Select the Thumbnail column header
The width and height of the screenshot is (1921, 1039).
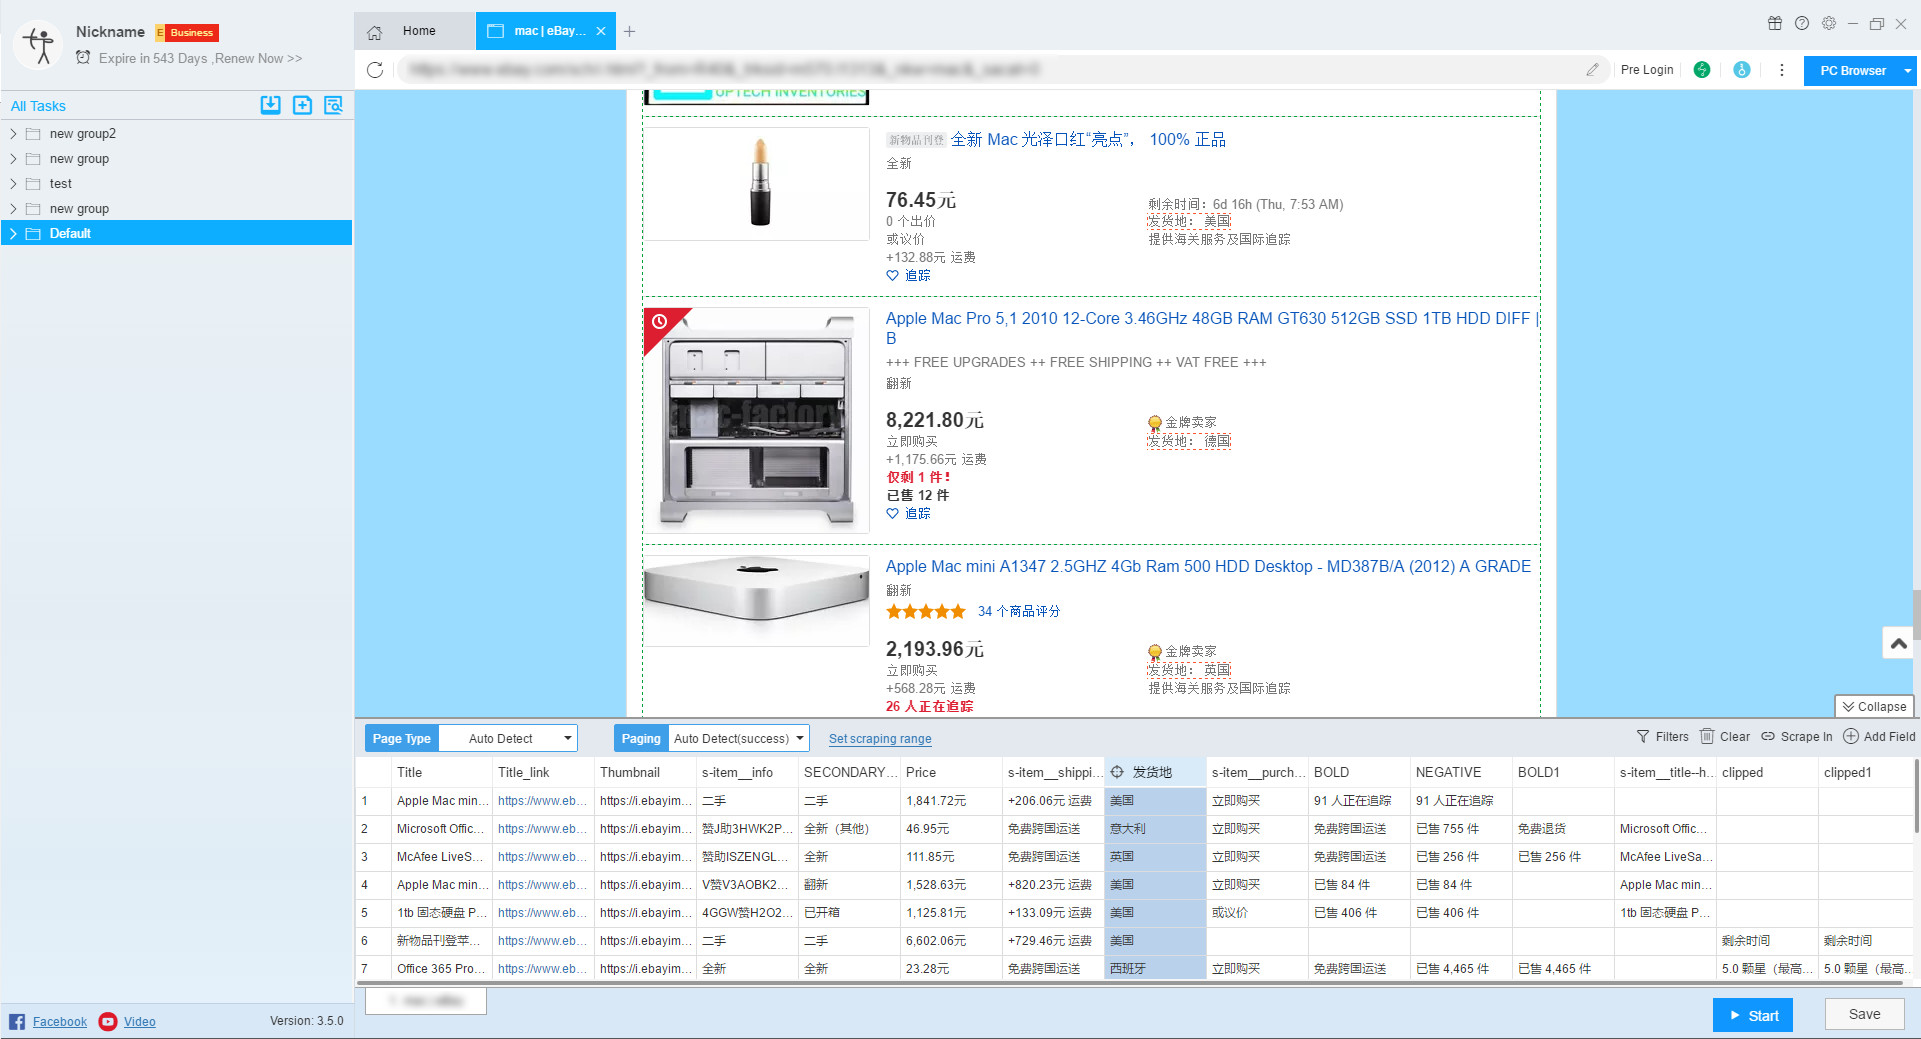coord(645,772)
